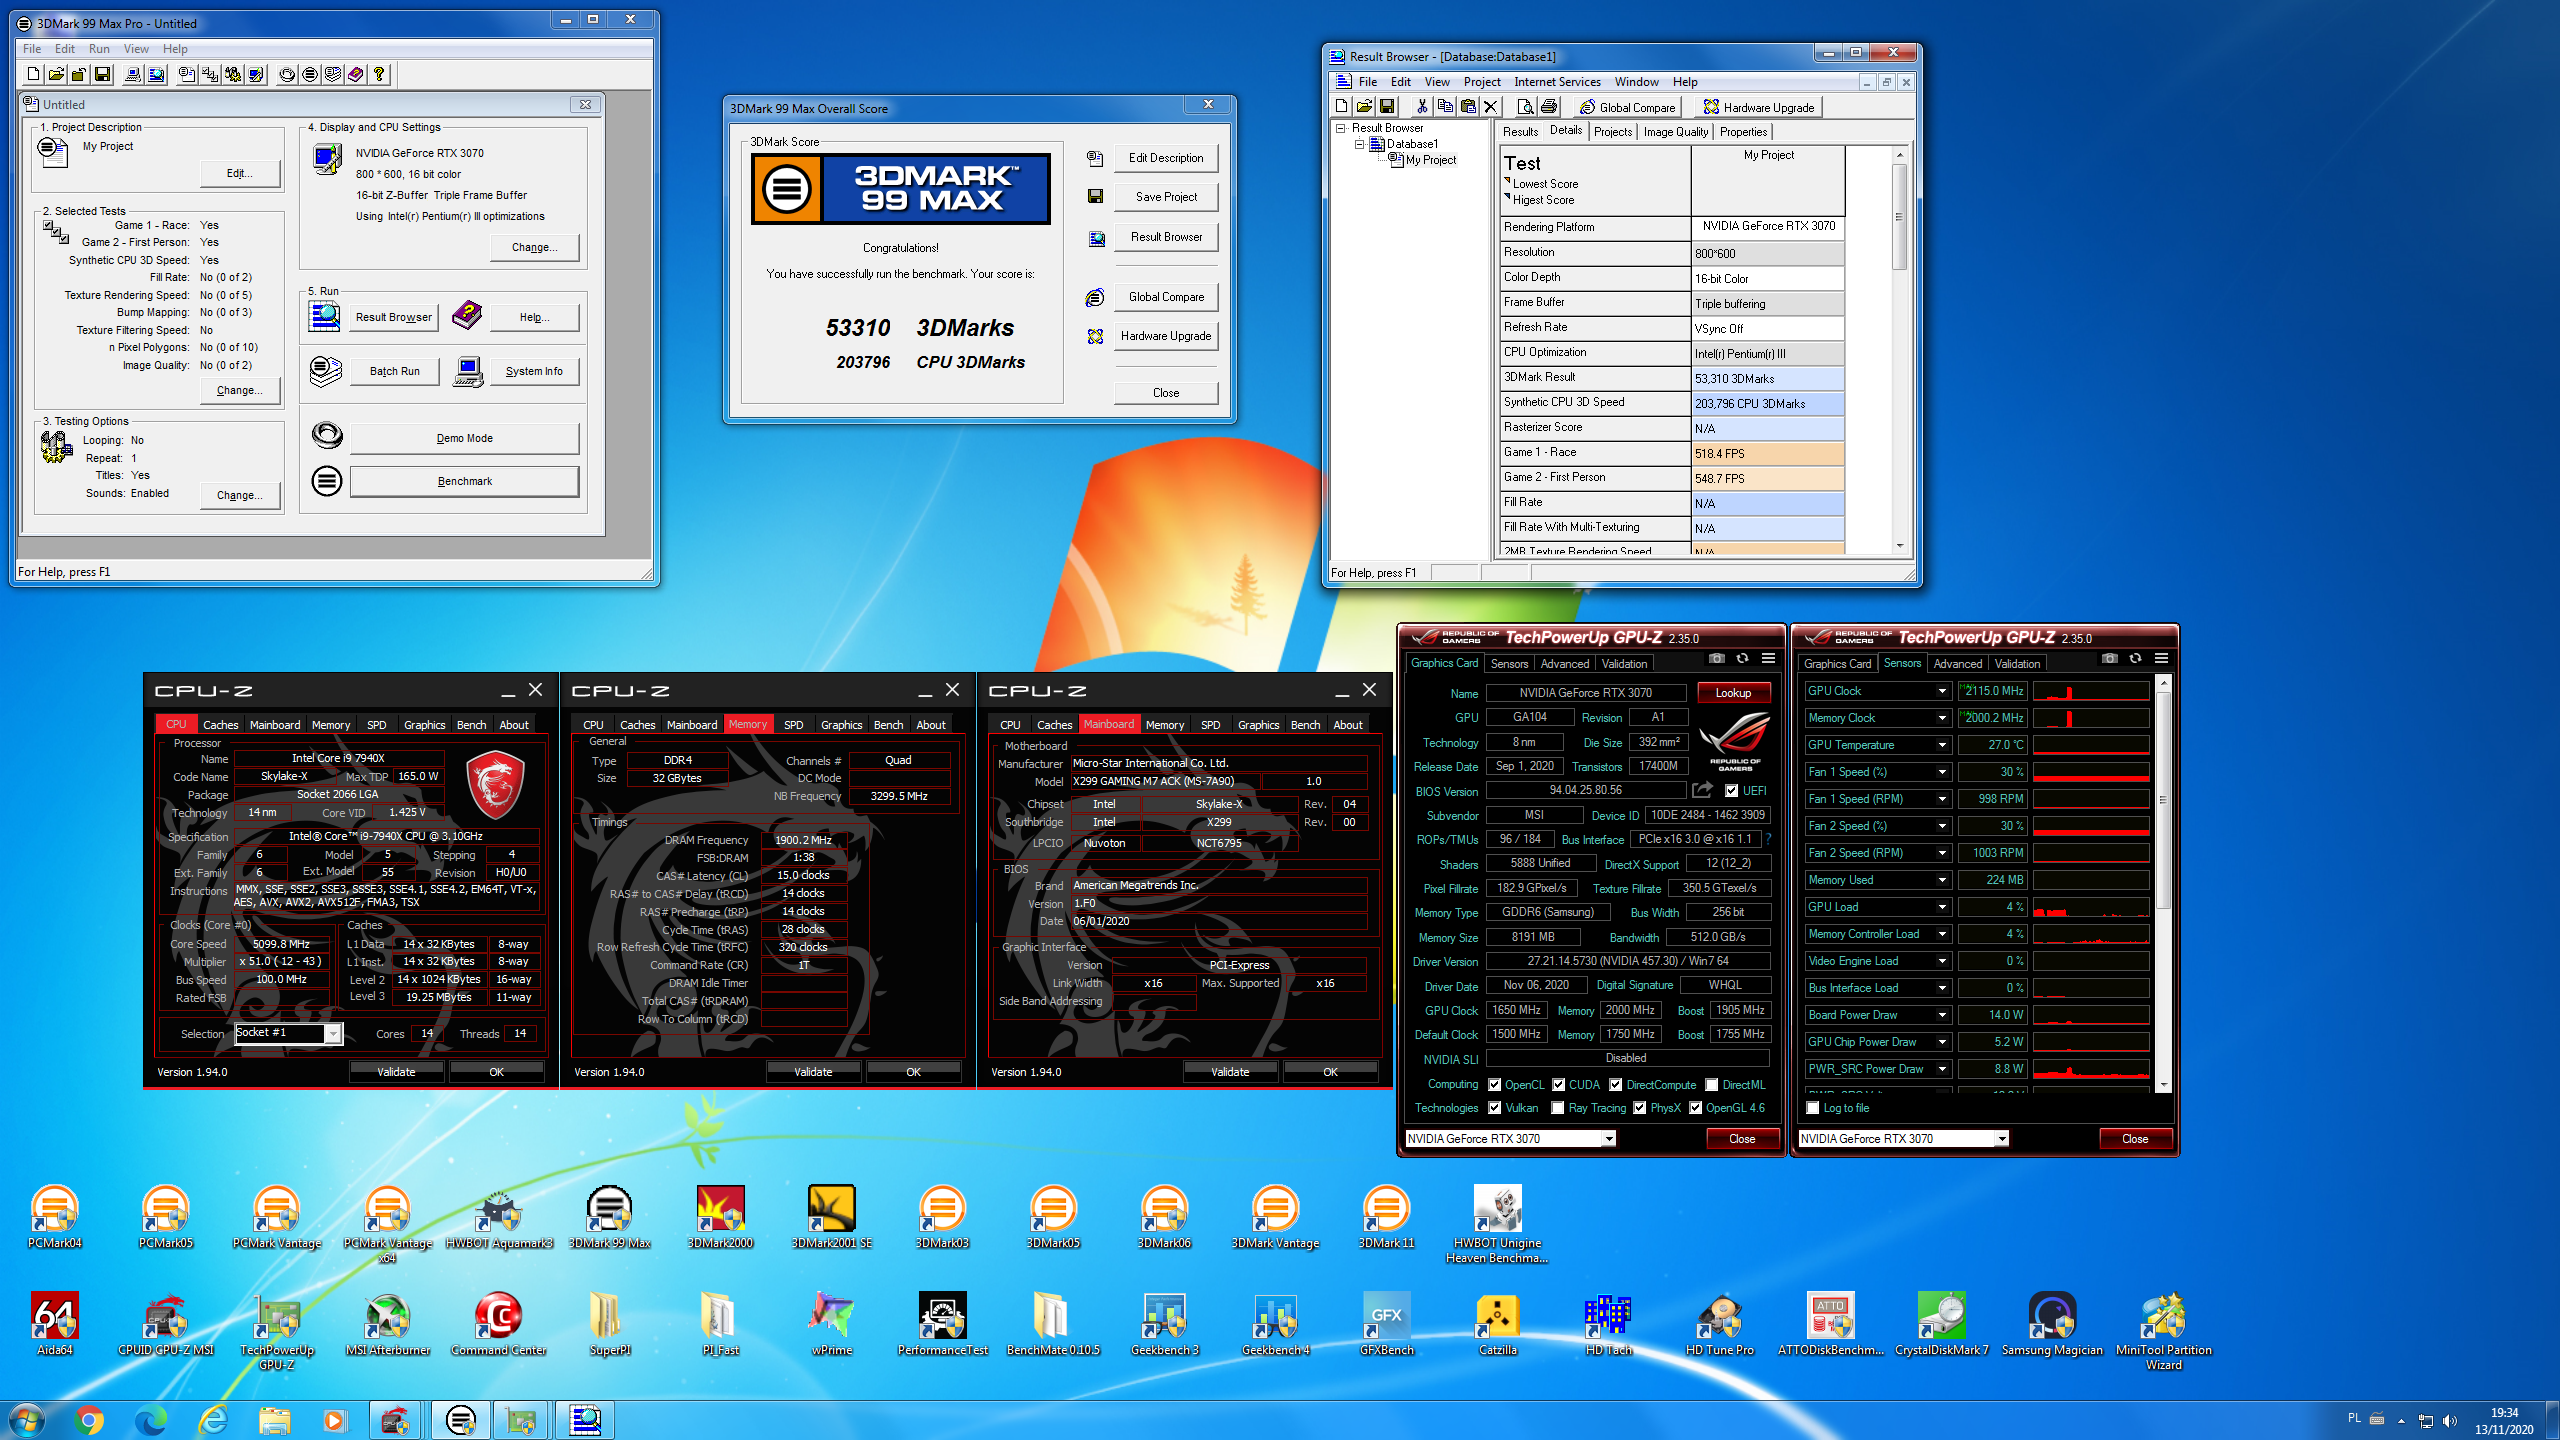Open the Run menu in 3DMark 99 Max Pro
The image size is (2560, 1440).
(99, 49)
